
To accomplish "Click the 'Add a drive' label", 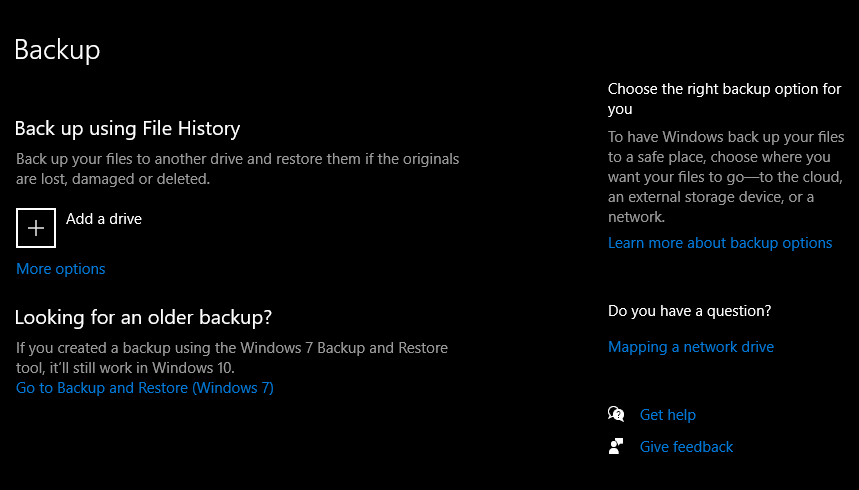I will 104,218.
